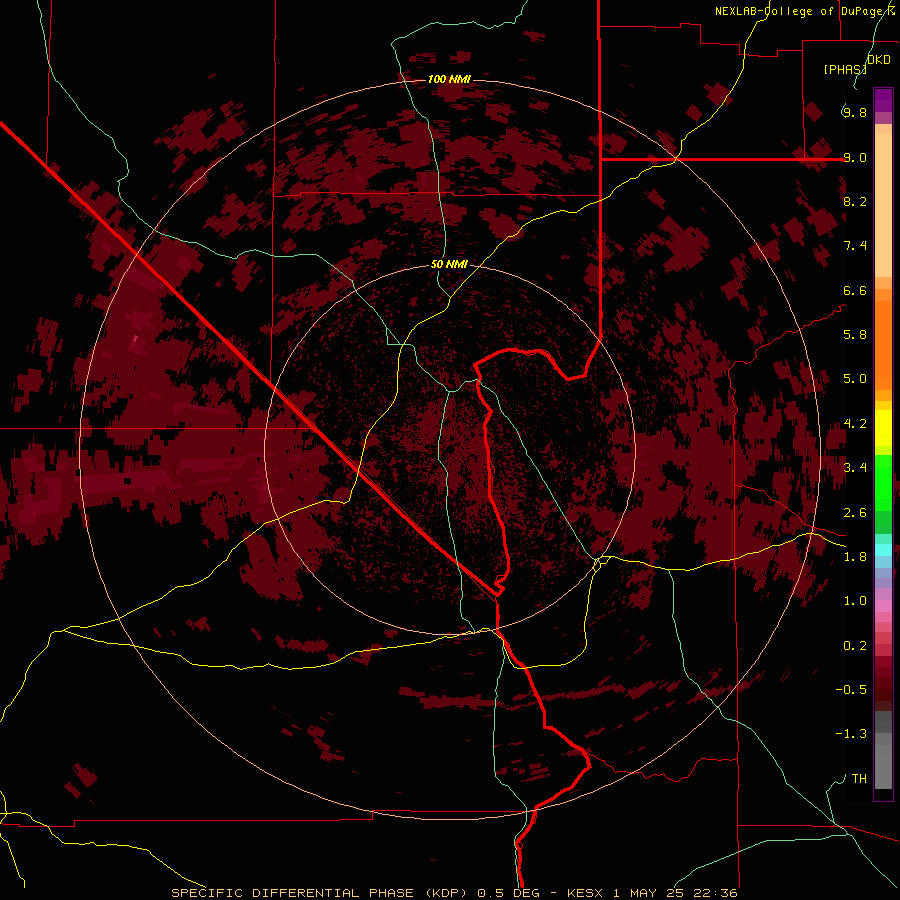Click the 1.8 colorbar value
900x900 pixels.
(x=855, y=557)
